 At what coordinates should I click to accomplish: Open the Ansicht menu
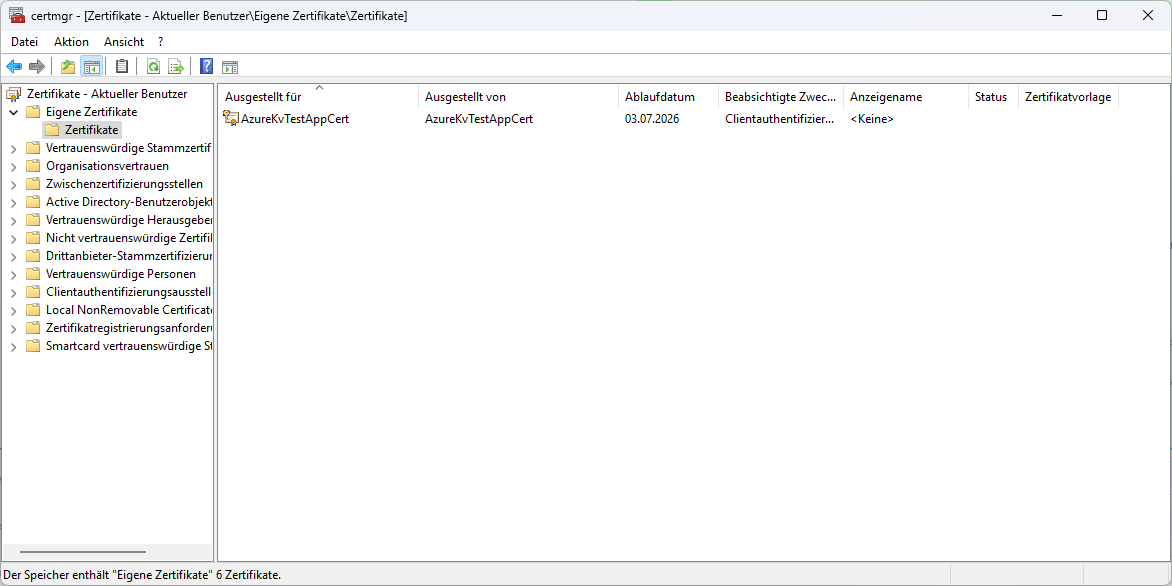(124, 42)
